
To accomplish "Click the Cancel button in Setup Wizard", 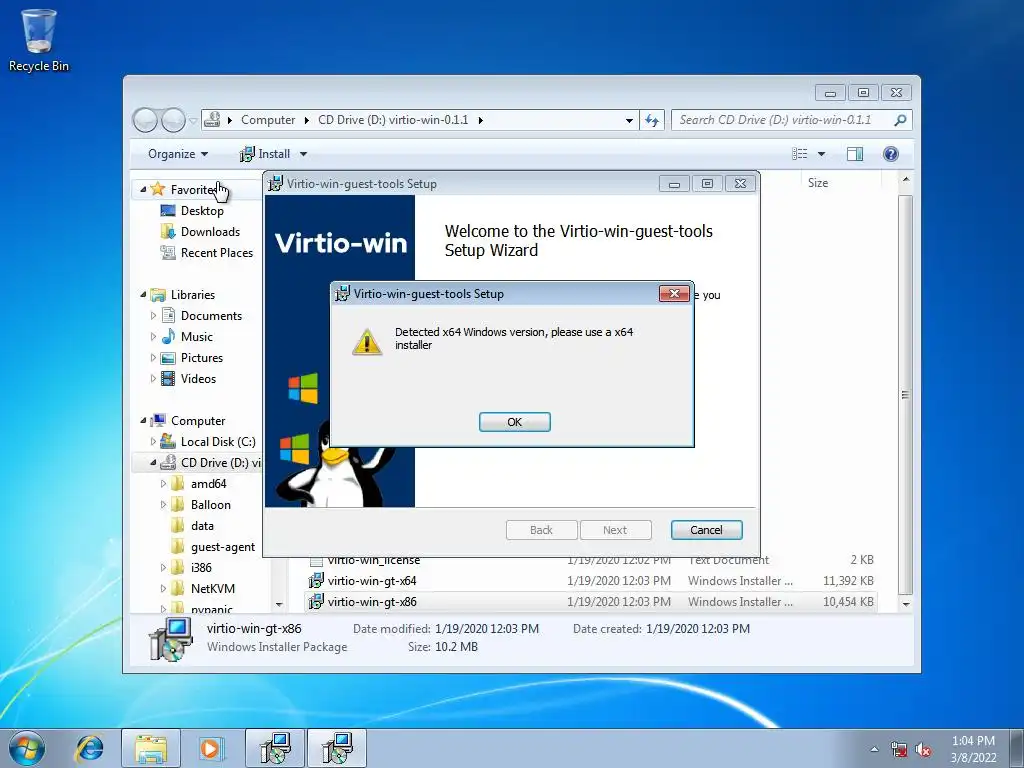I will (x=707, y=530).
